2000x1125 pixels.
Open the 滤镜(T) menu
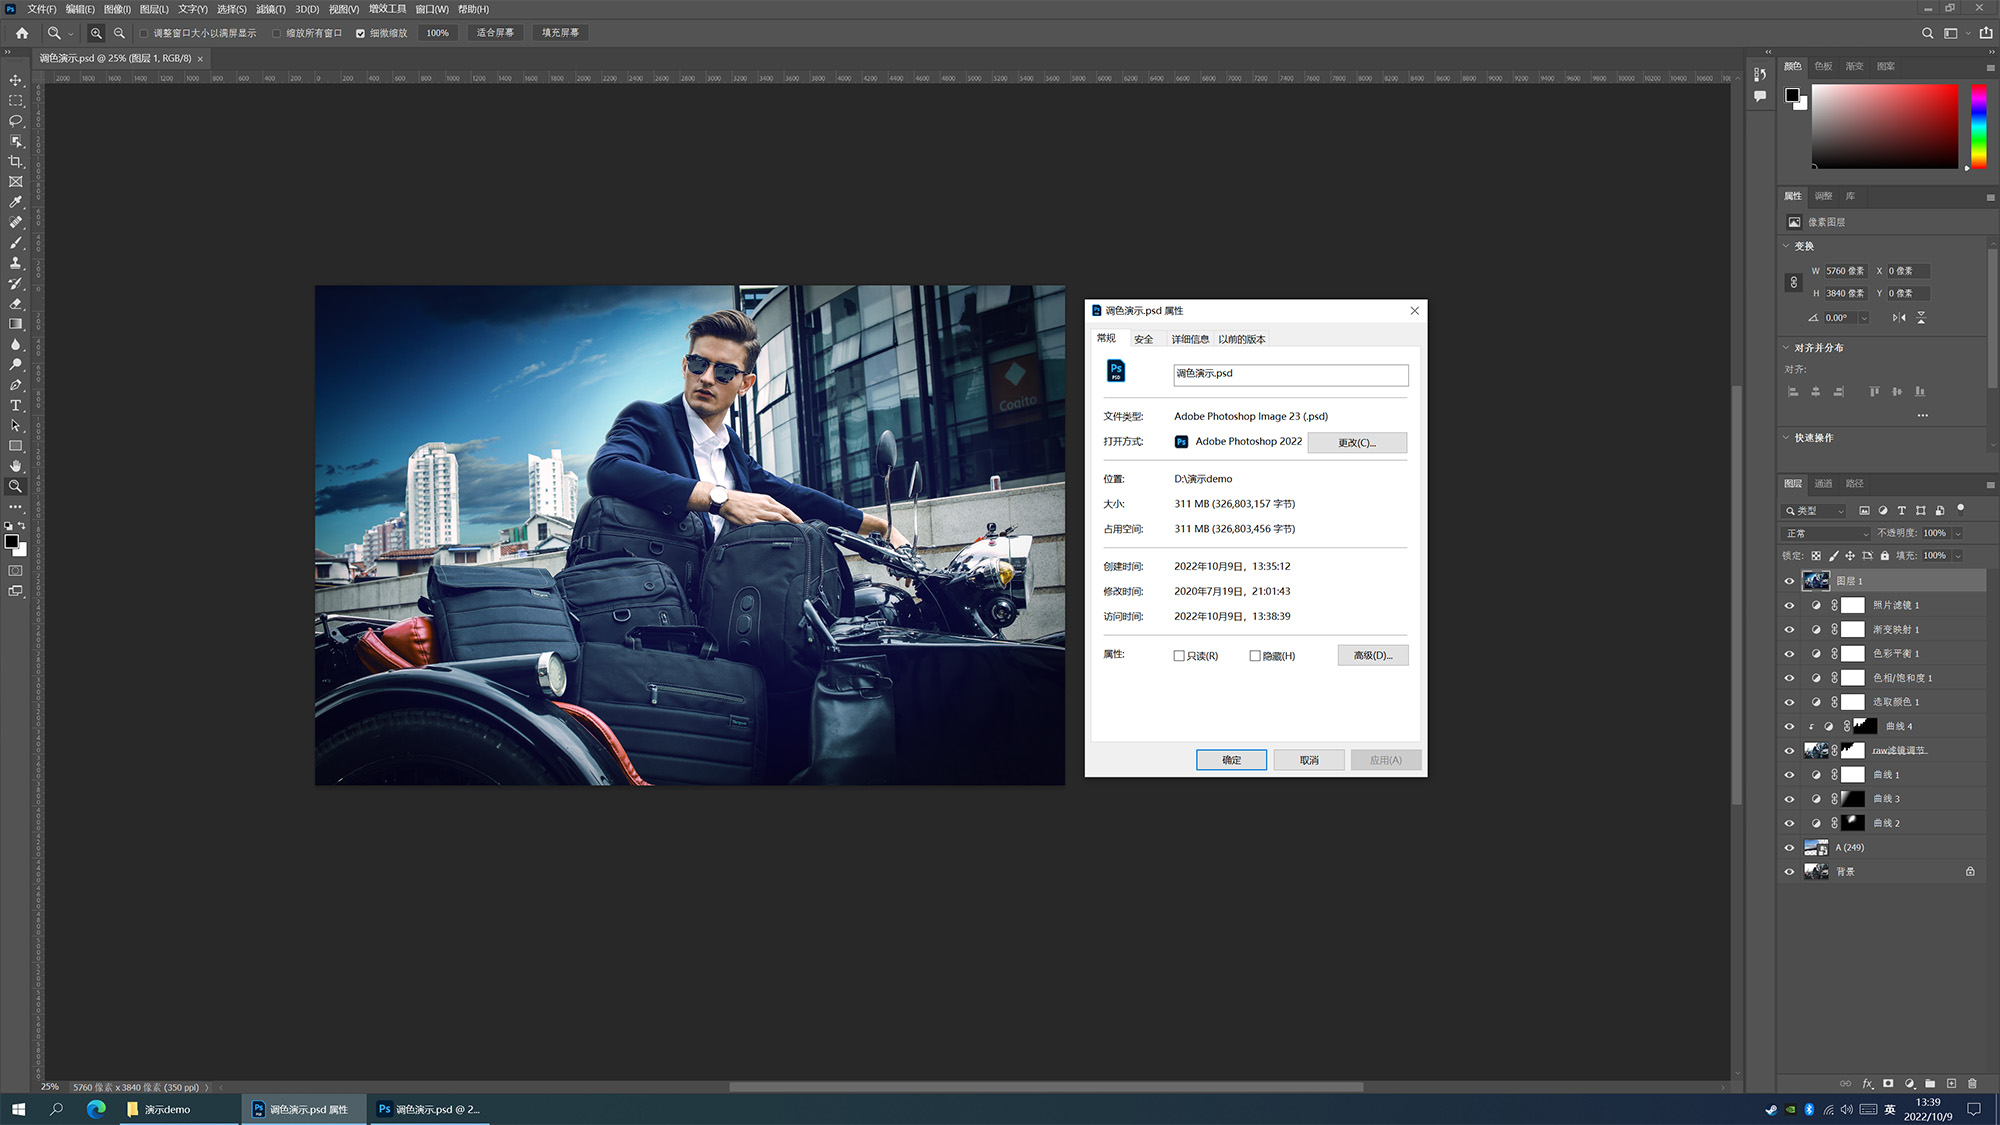(270, 9)
